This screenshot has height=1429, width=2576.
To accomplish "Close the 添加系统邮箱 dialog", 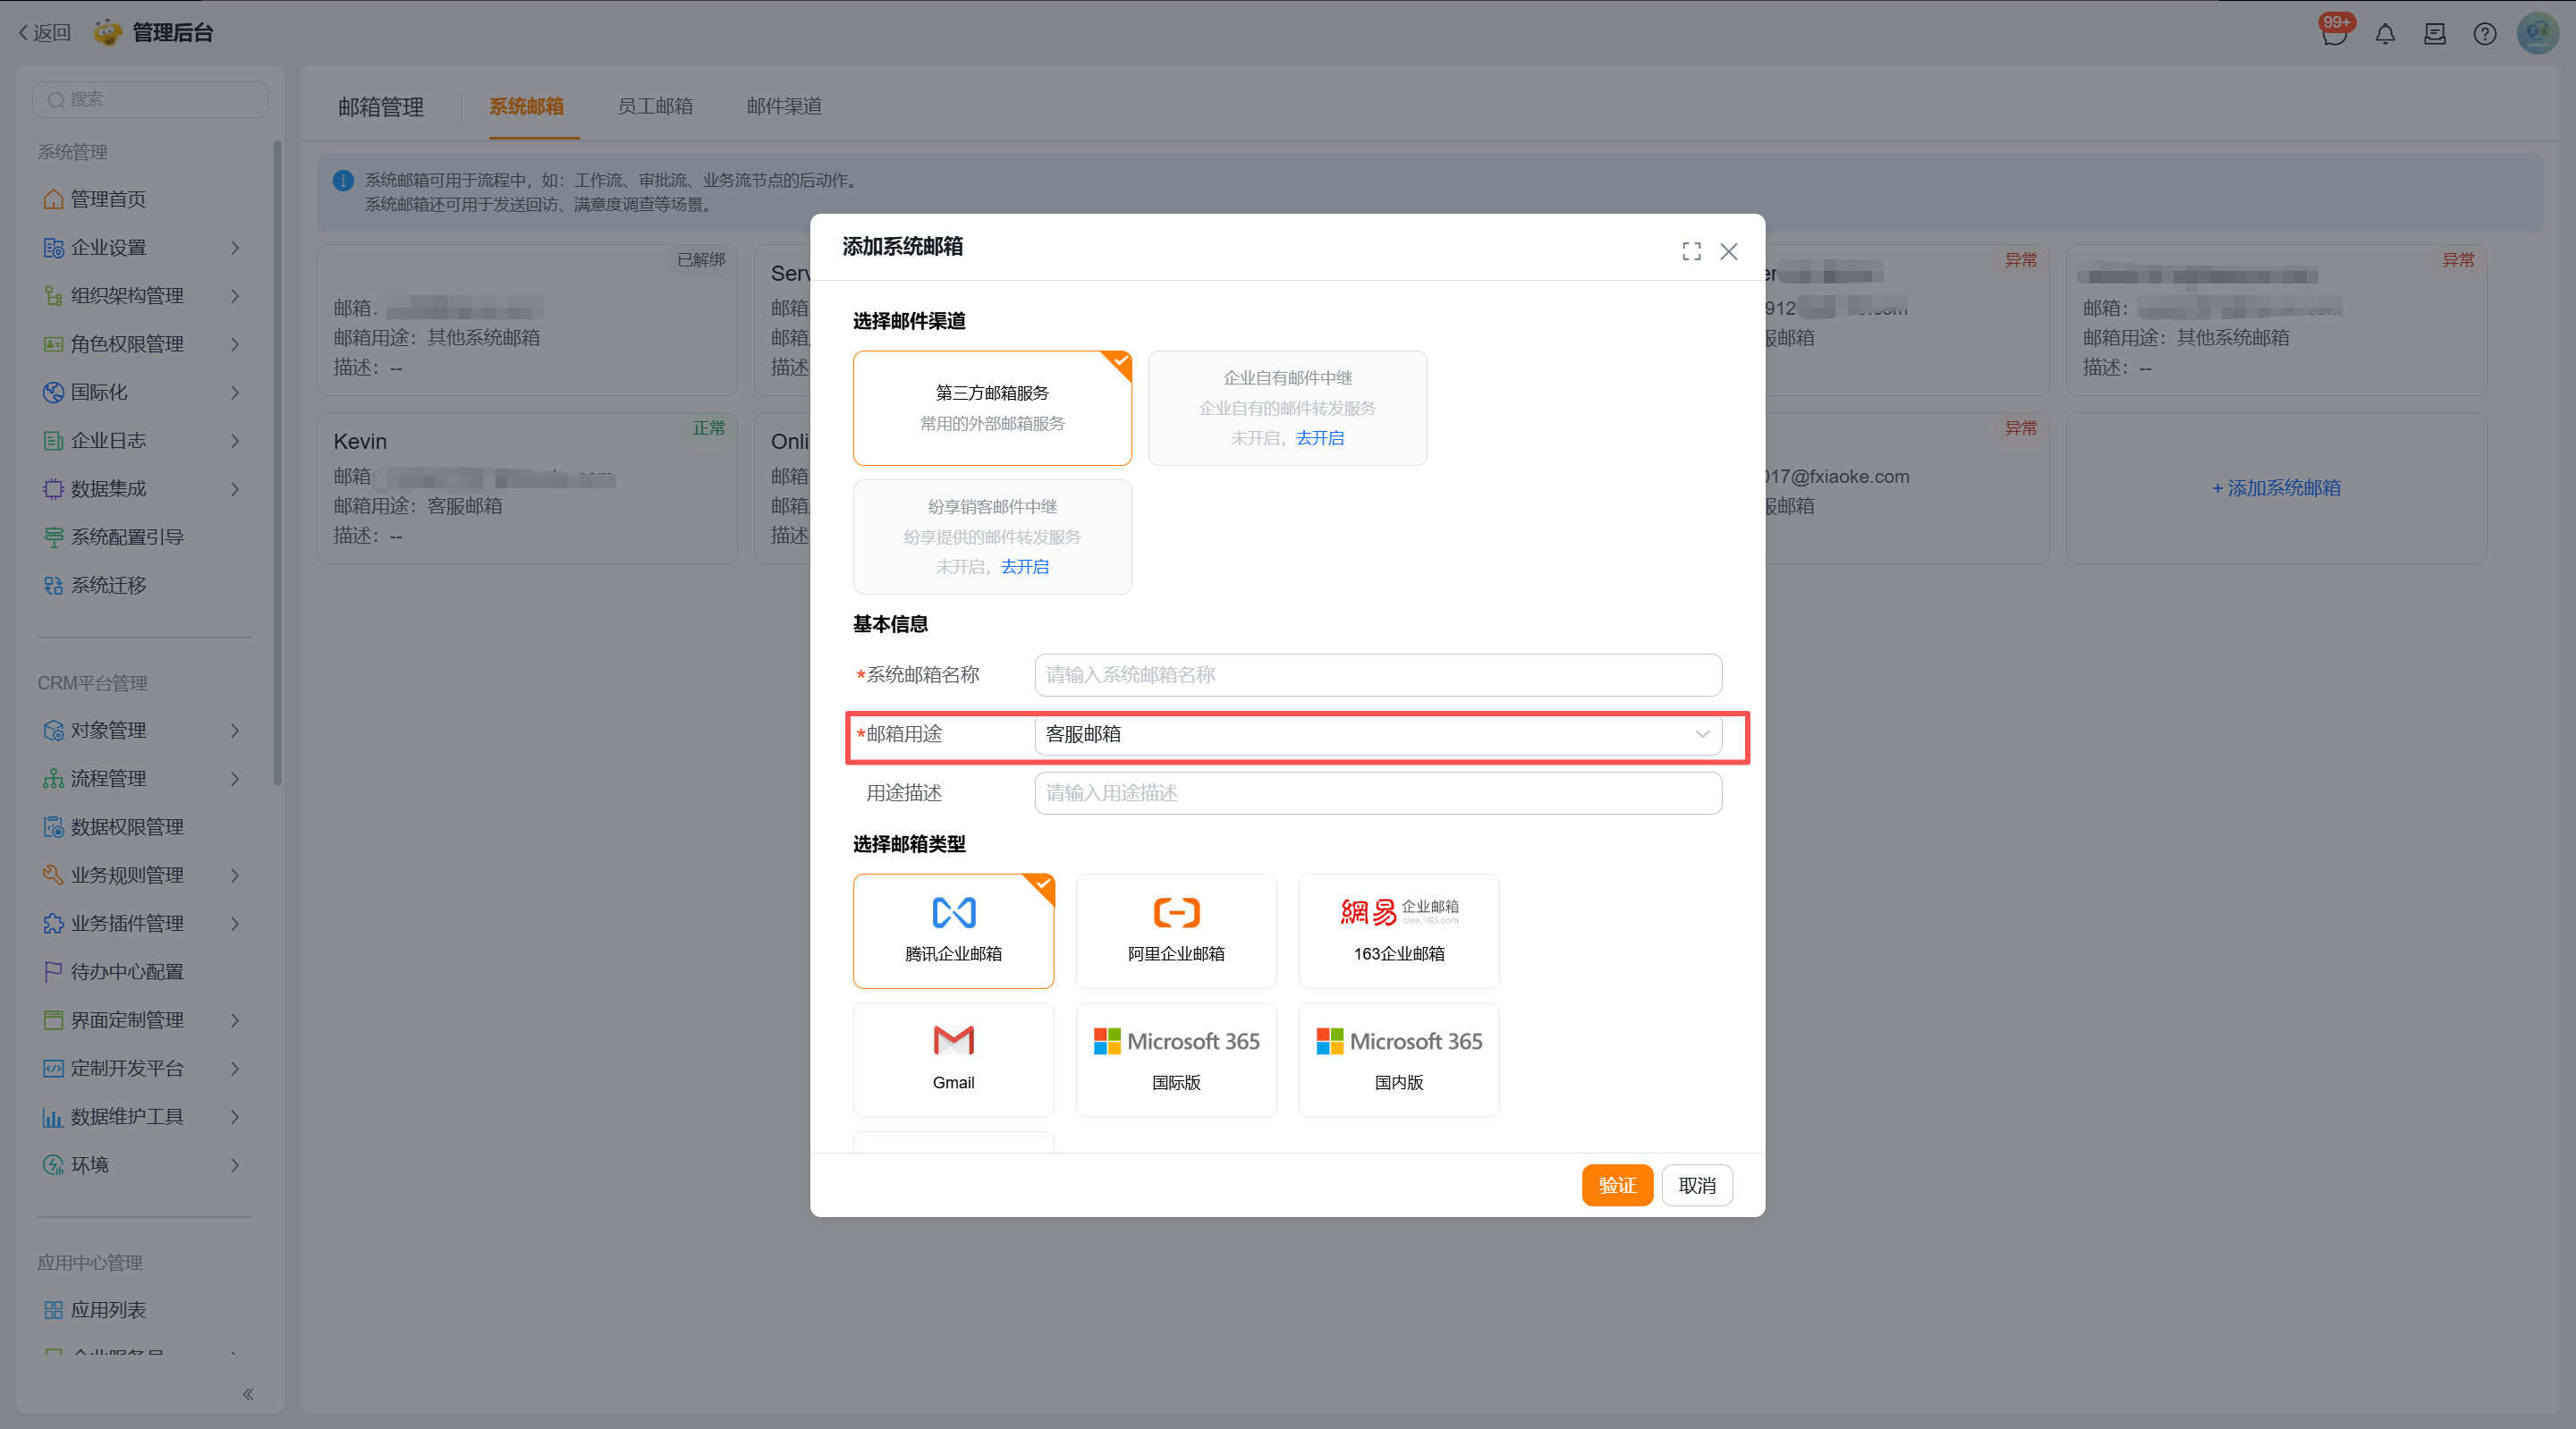I will [x=1729, y=251].
